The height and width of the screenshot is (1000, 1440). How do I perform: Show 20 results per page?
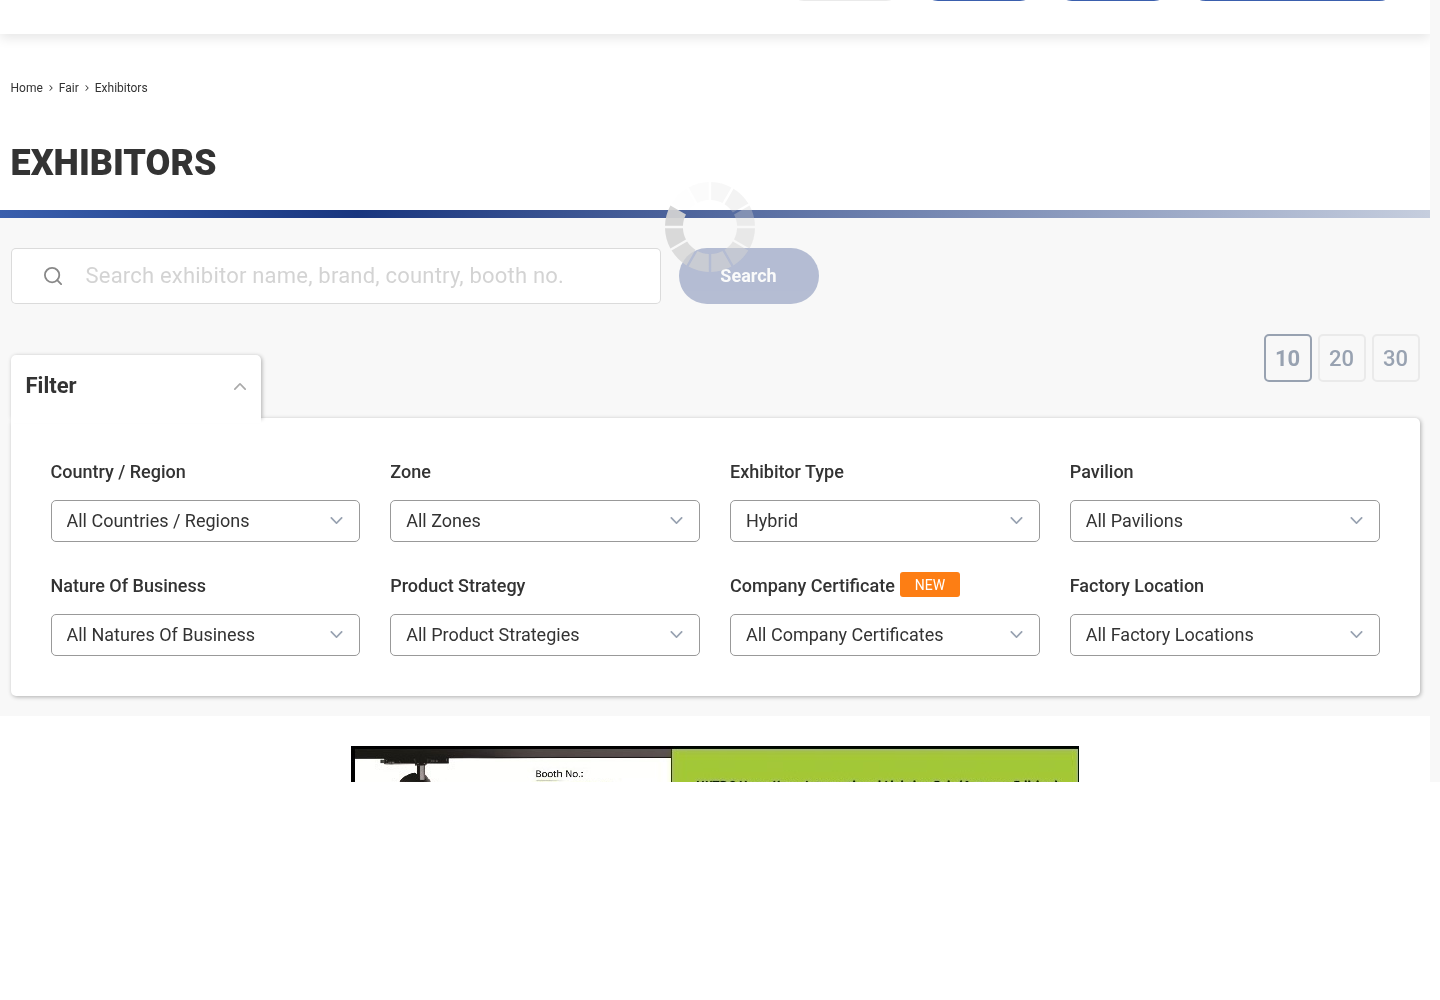click(1342, 358)
